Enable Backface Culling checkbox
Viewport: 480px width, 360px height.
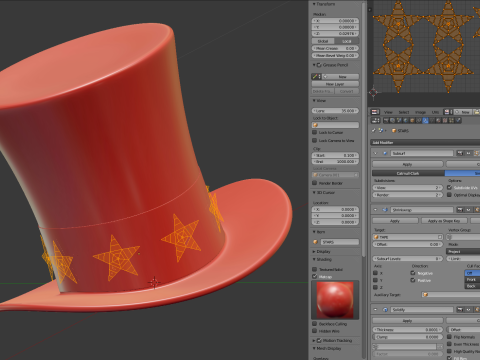click(x=314, y=324)
